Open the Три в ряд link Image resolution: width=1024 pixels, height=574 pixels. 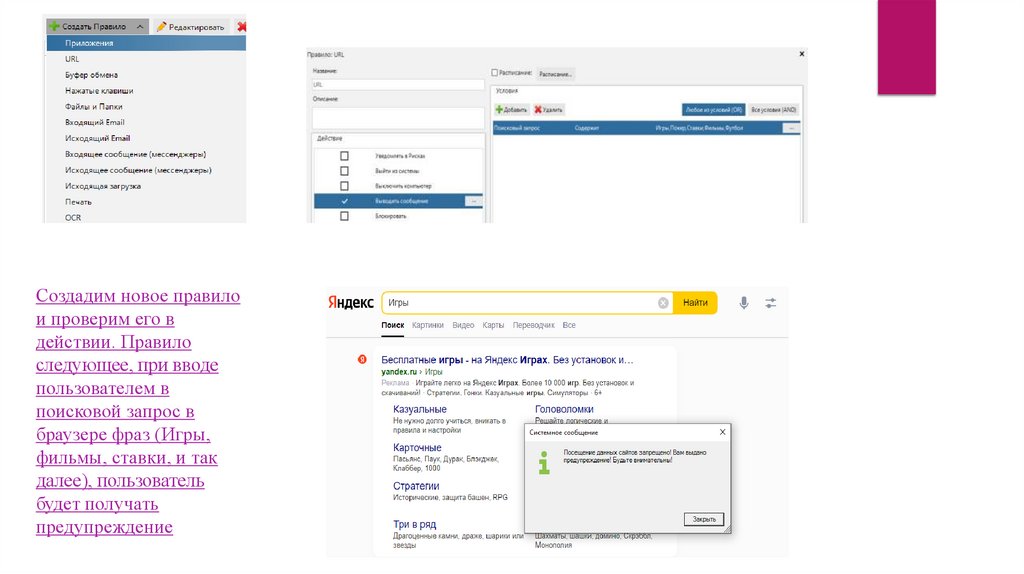414,524
